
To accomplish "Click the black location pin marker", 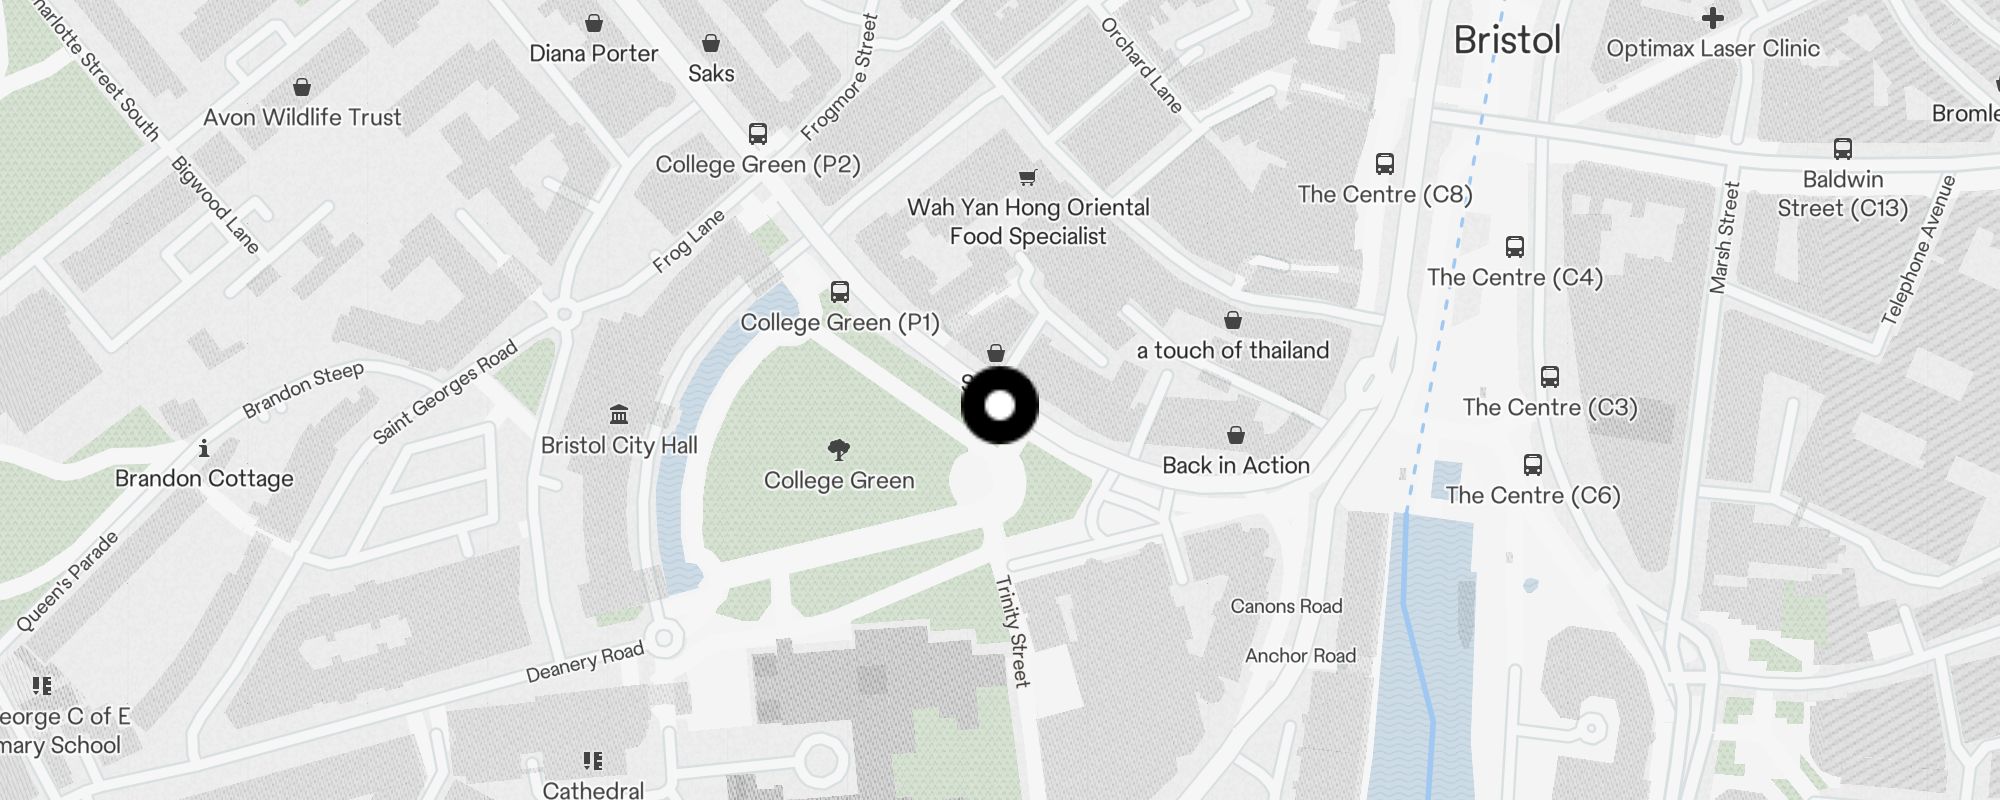I will point(1000,405).
